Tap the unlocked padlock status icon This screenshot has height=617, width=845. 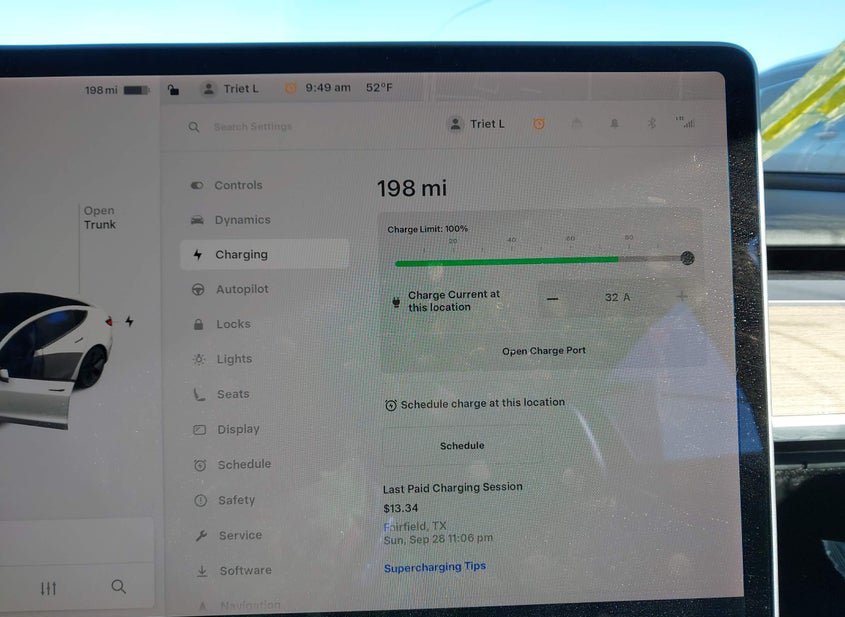tap(173, 89)
